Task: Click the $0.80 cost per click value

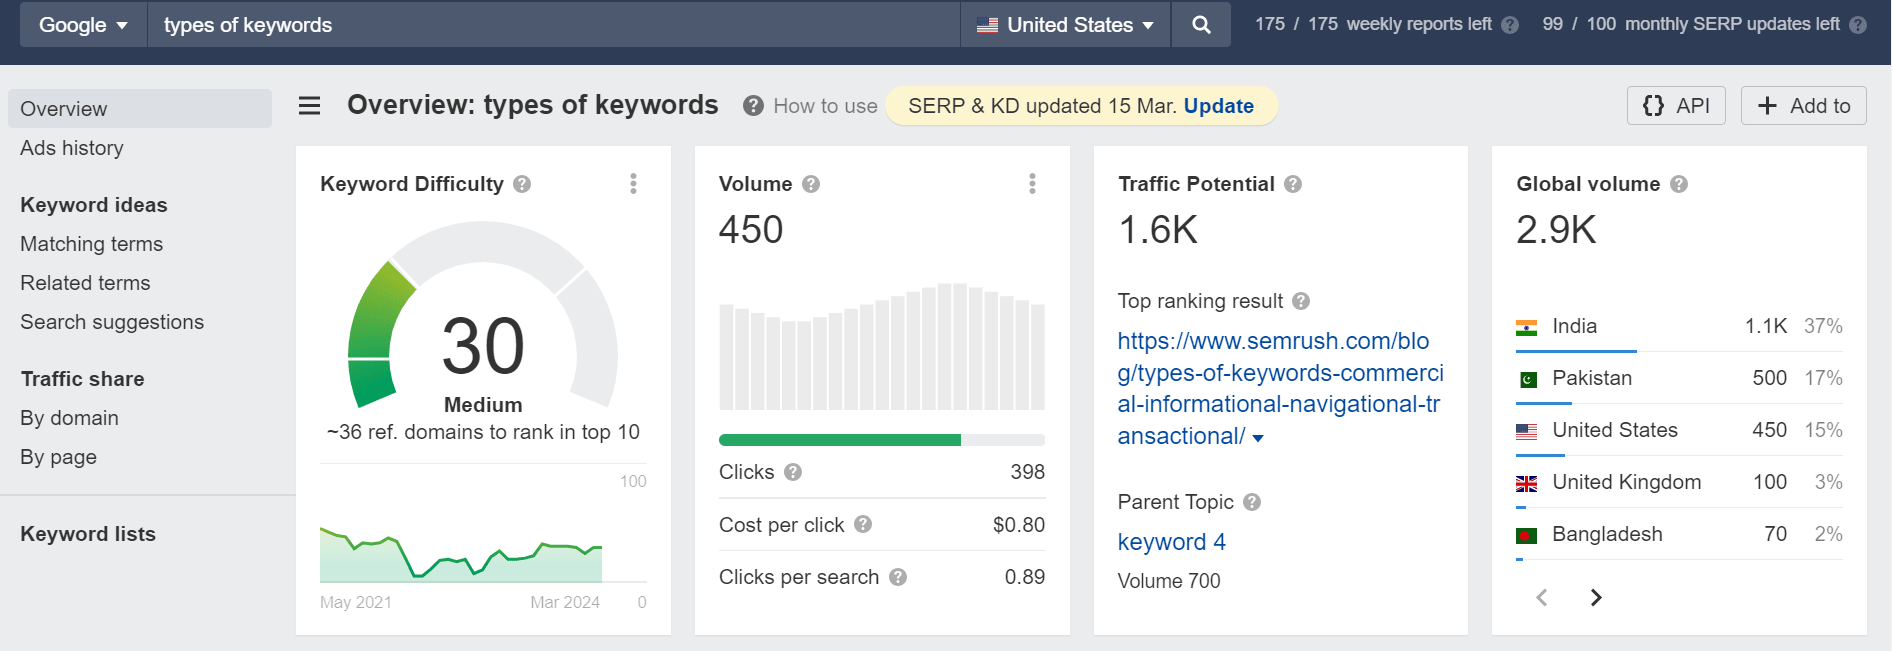Action: tap(1018, 525)
